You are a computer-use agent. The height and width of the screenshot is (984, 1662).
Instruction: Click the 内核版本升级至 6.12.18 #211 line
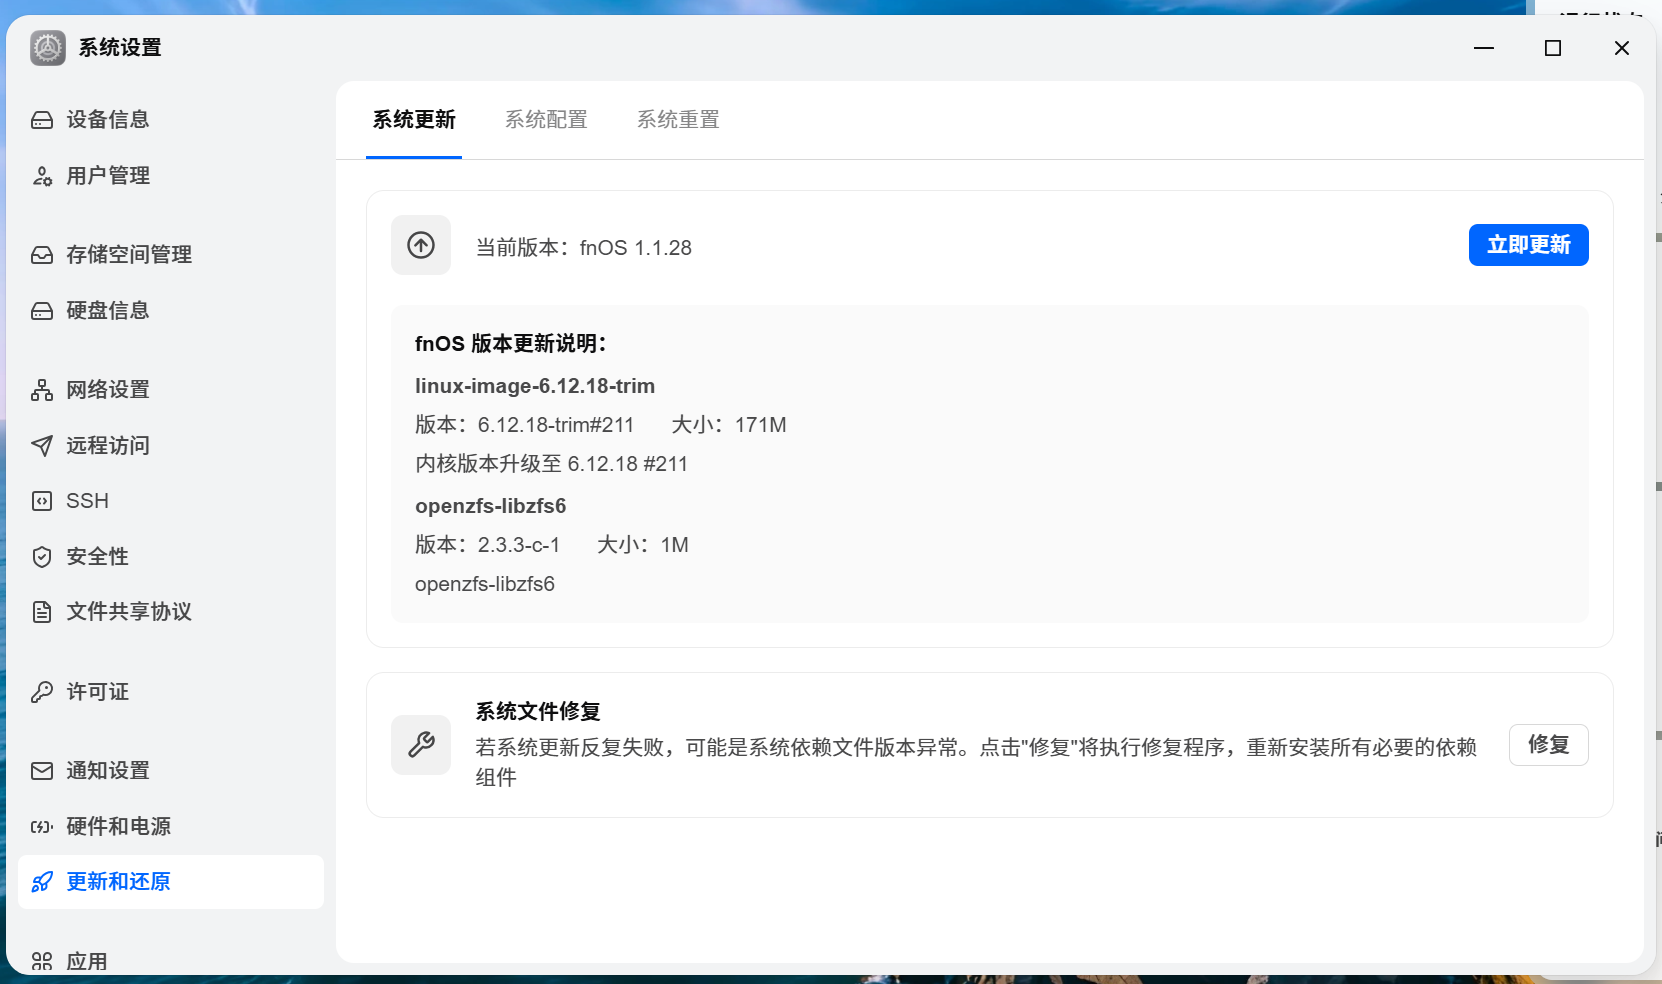click(552, 464)
